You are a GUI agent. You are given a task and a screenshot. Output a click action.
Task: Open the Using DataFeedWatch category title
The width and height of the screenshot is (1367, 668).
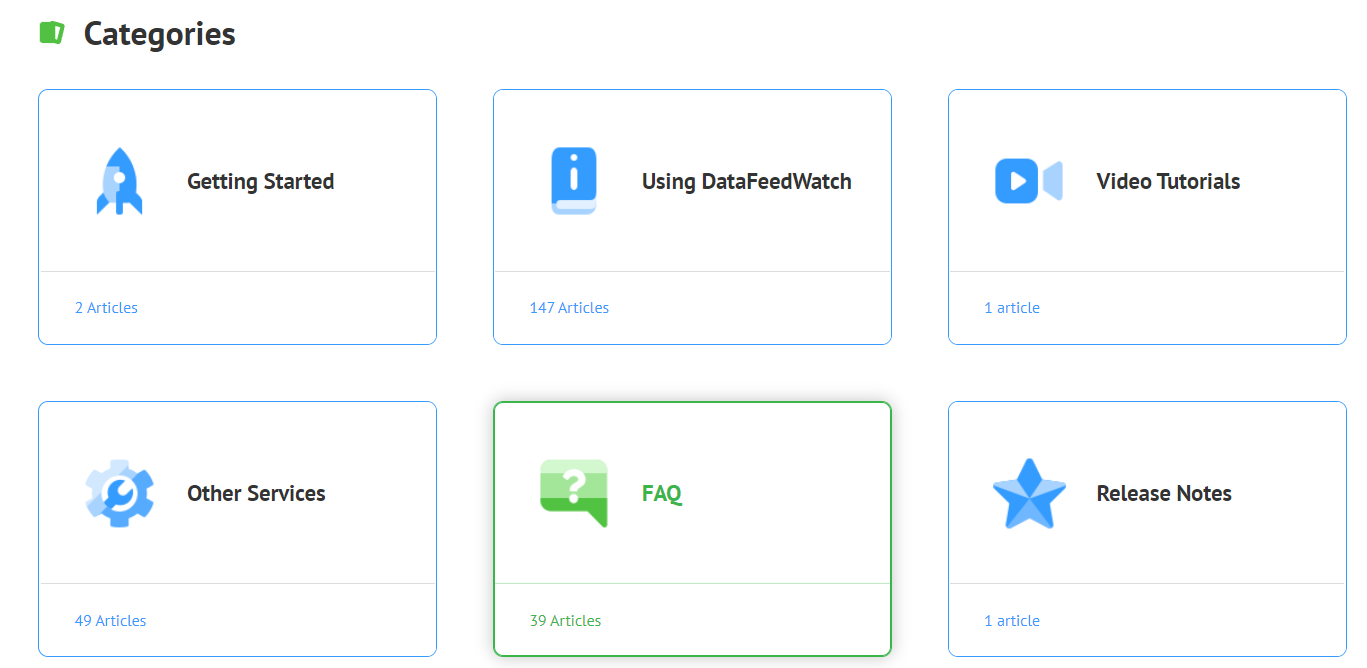click(x=747, y=182)
